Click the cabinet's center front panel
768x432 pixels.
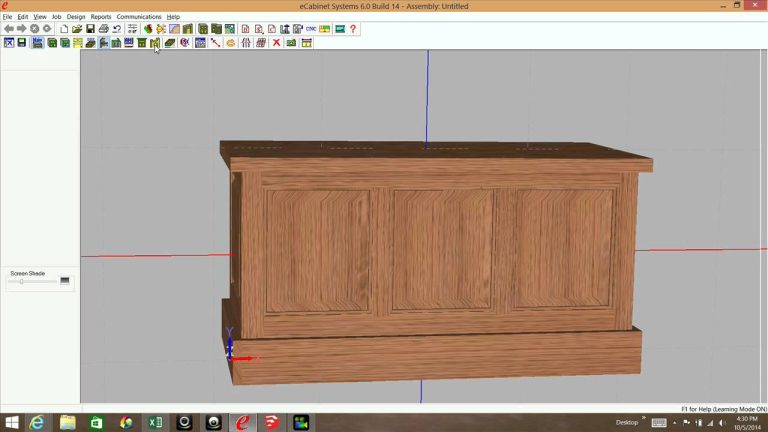click(442, 249)
